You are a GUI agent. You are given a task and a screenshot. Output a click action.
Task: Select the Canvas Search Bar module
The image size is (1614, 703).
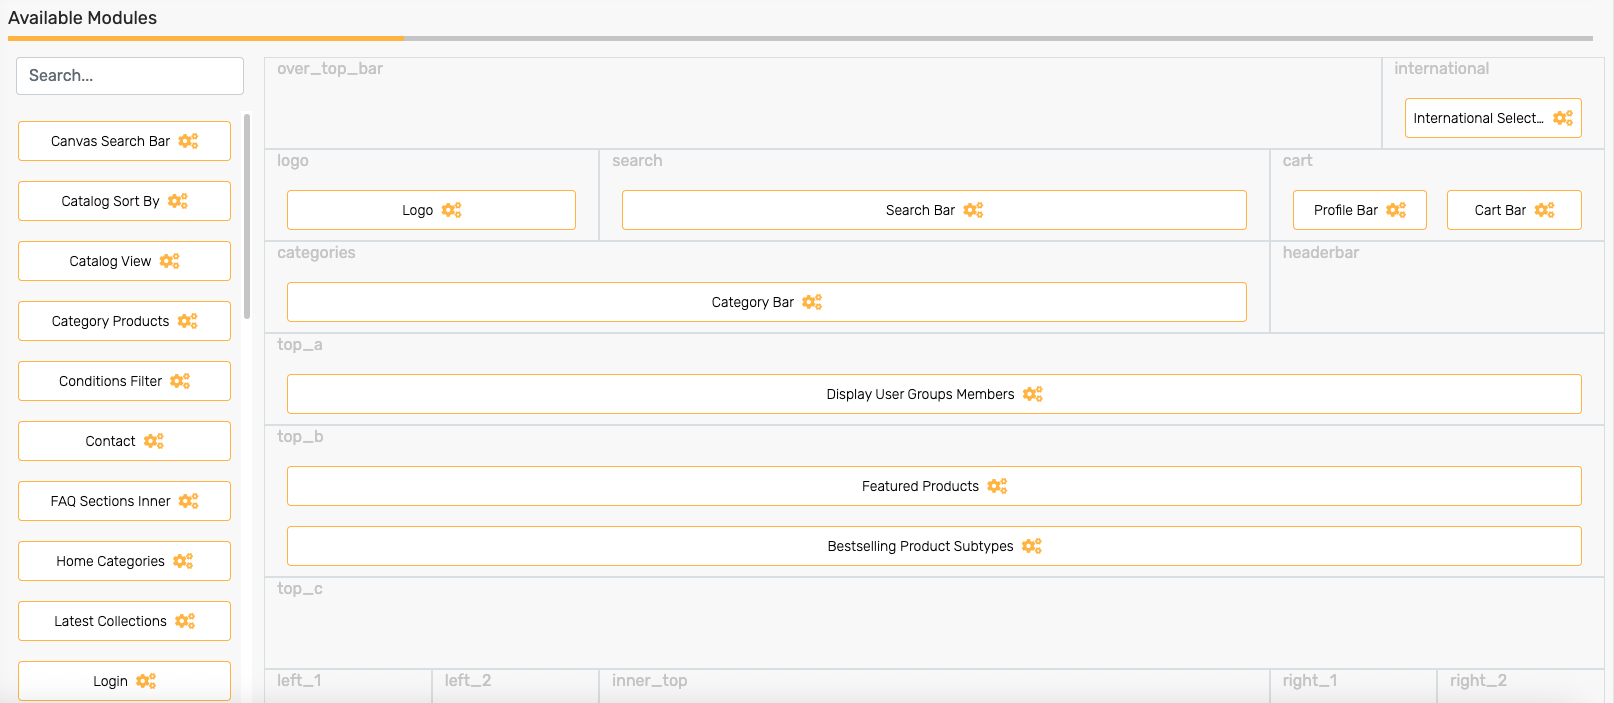coord(124,141)
